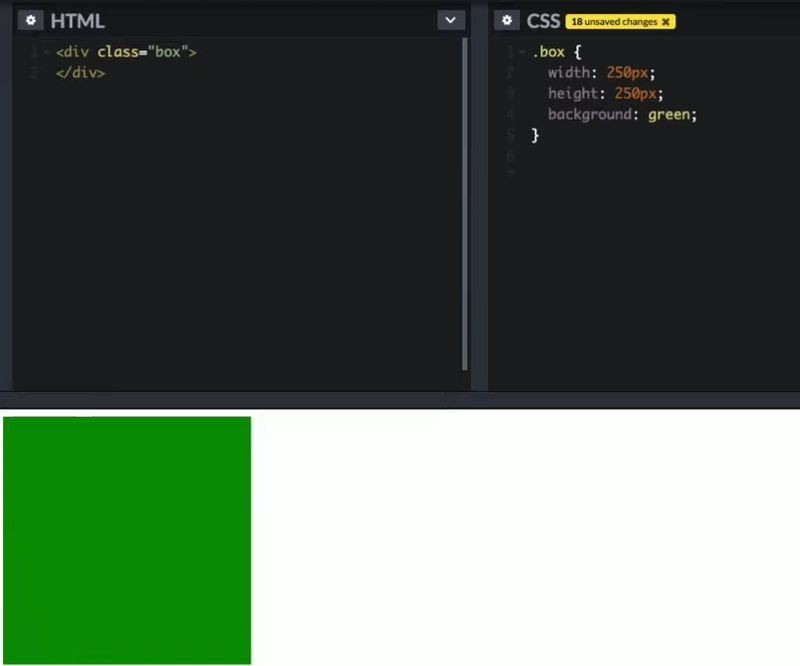Click the HTML panel title
This screenshot has height=666, width=800.
click(x=77, y=21)
